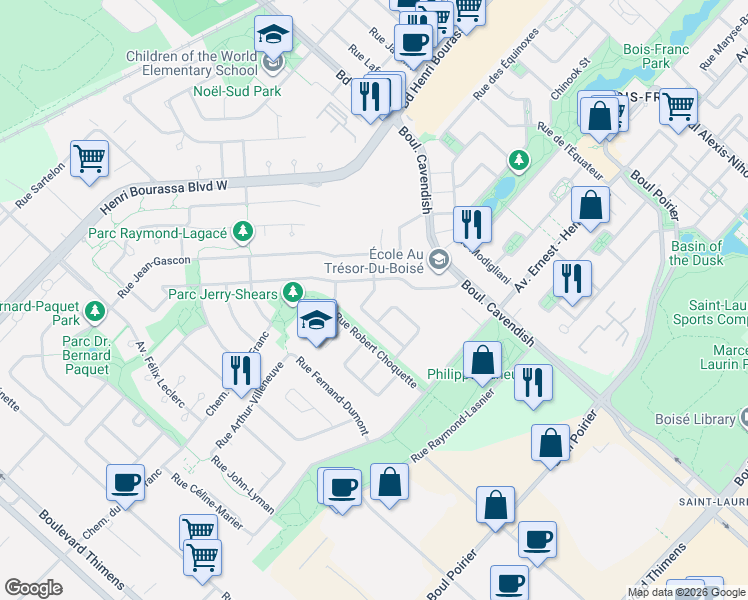Select the shopping bag marker below Bois-Franc Park
Viewport: 748px width, 600px height.
600,116
